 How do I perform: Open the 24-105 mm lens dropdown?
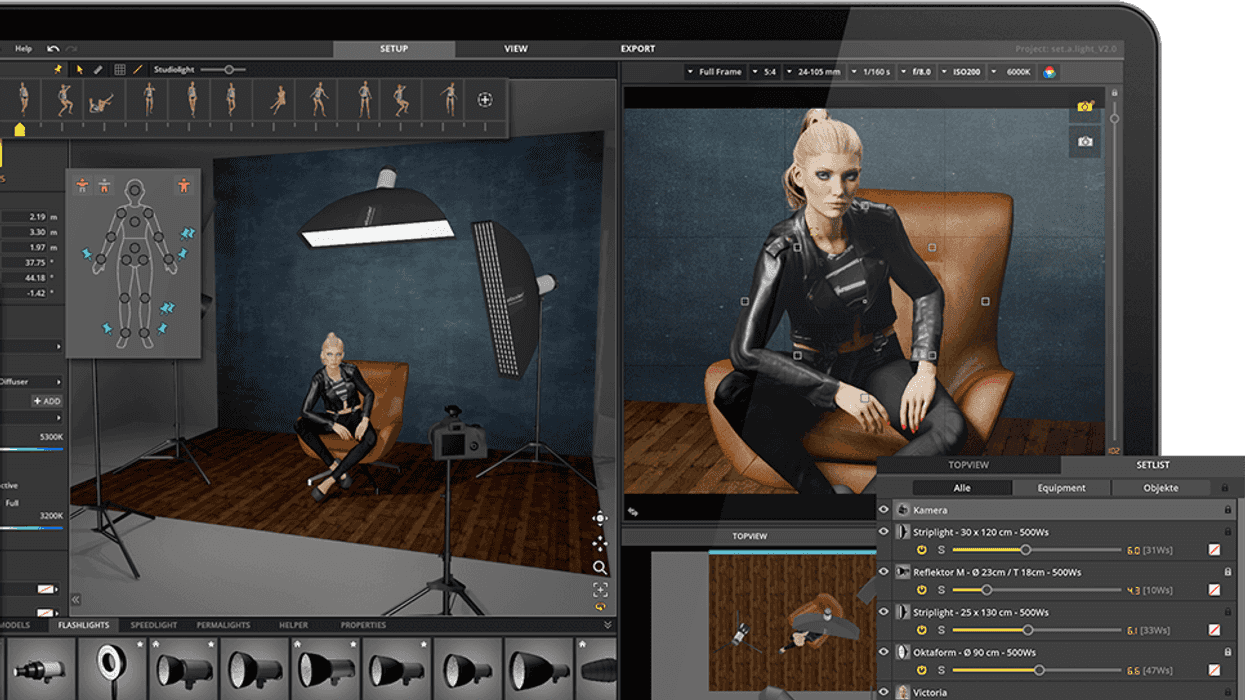(x=813, y=72)
